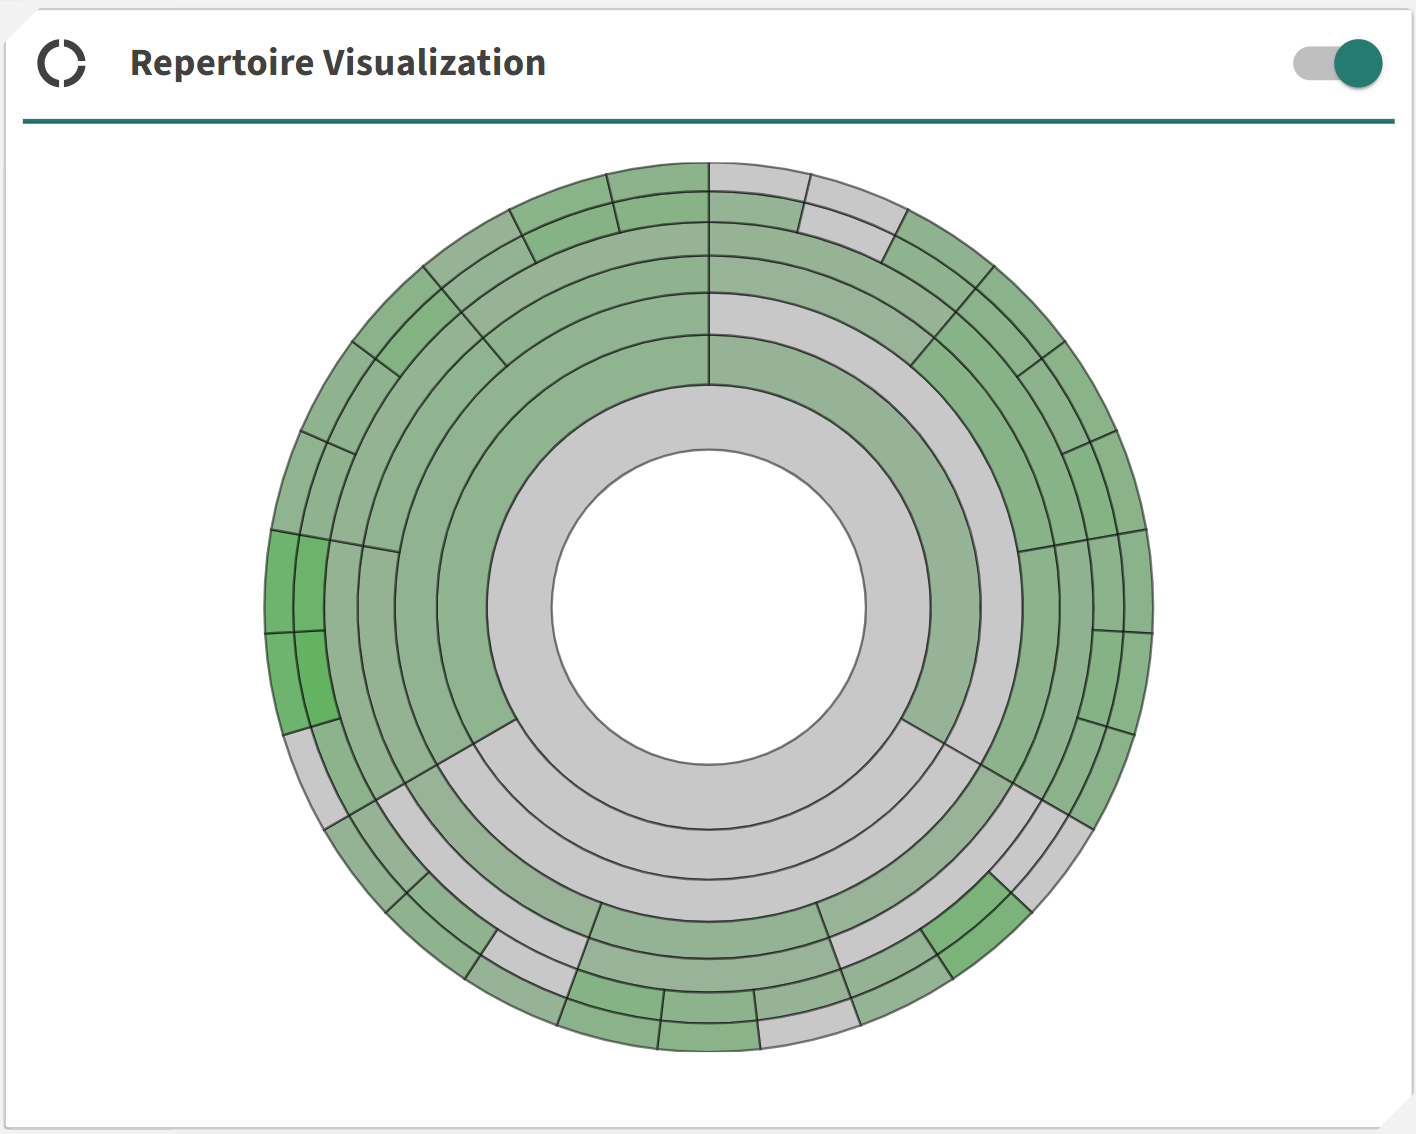Image resolution: width=1416 pixels, height=1134 pixels.
Task: Click the donut chart icon beside the title
Action: click(x=62, y=64)
